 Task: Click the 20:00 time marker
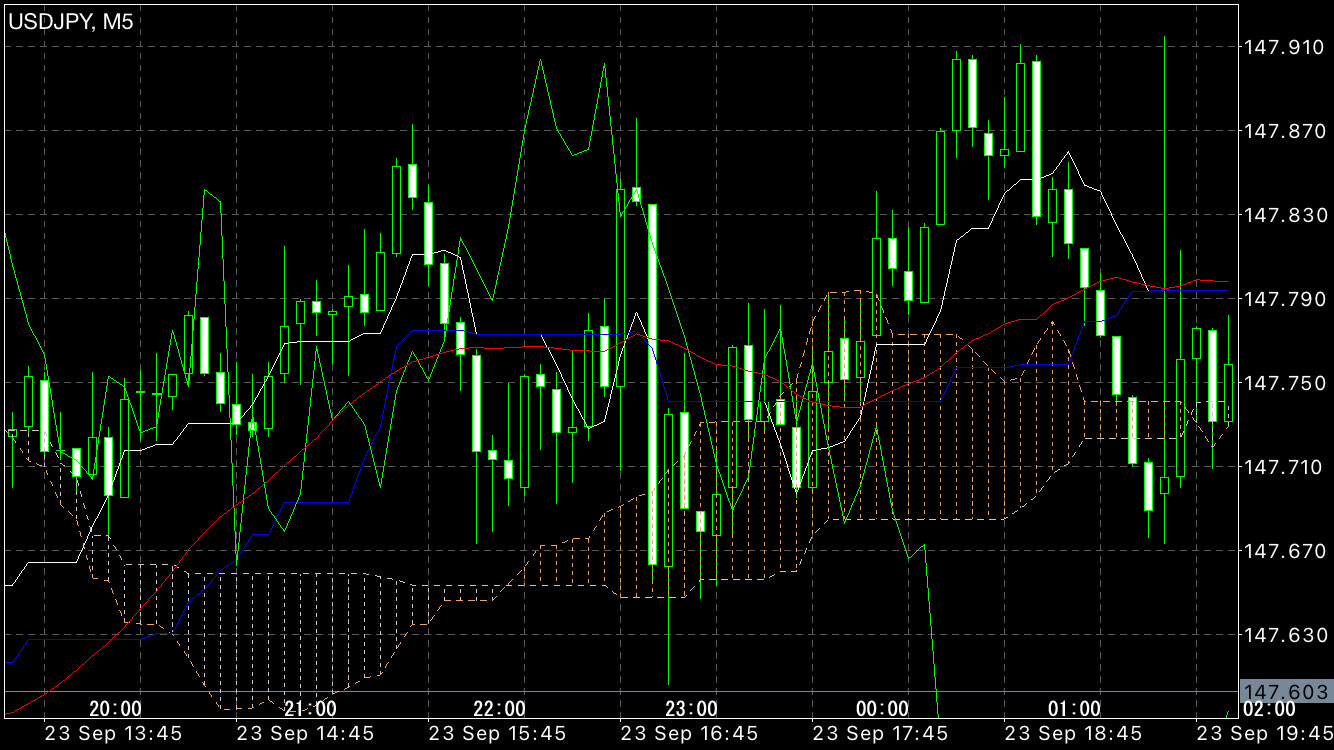tap(115, 709)
